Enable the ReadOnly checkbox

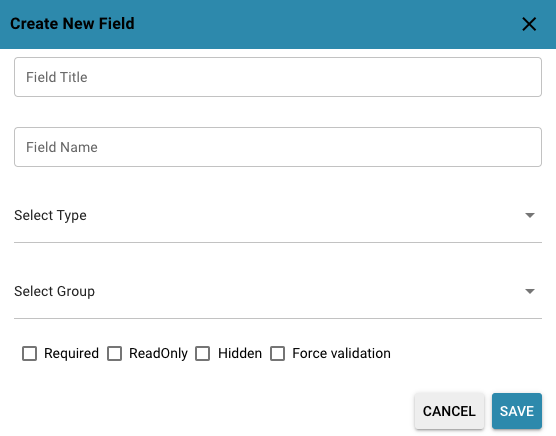(x=115, y=353)
